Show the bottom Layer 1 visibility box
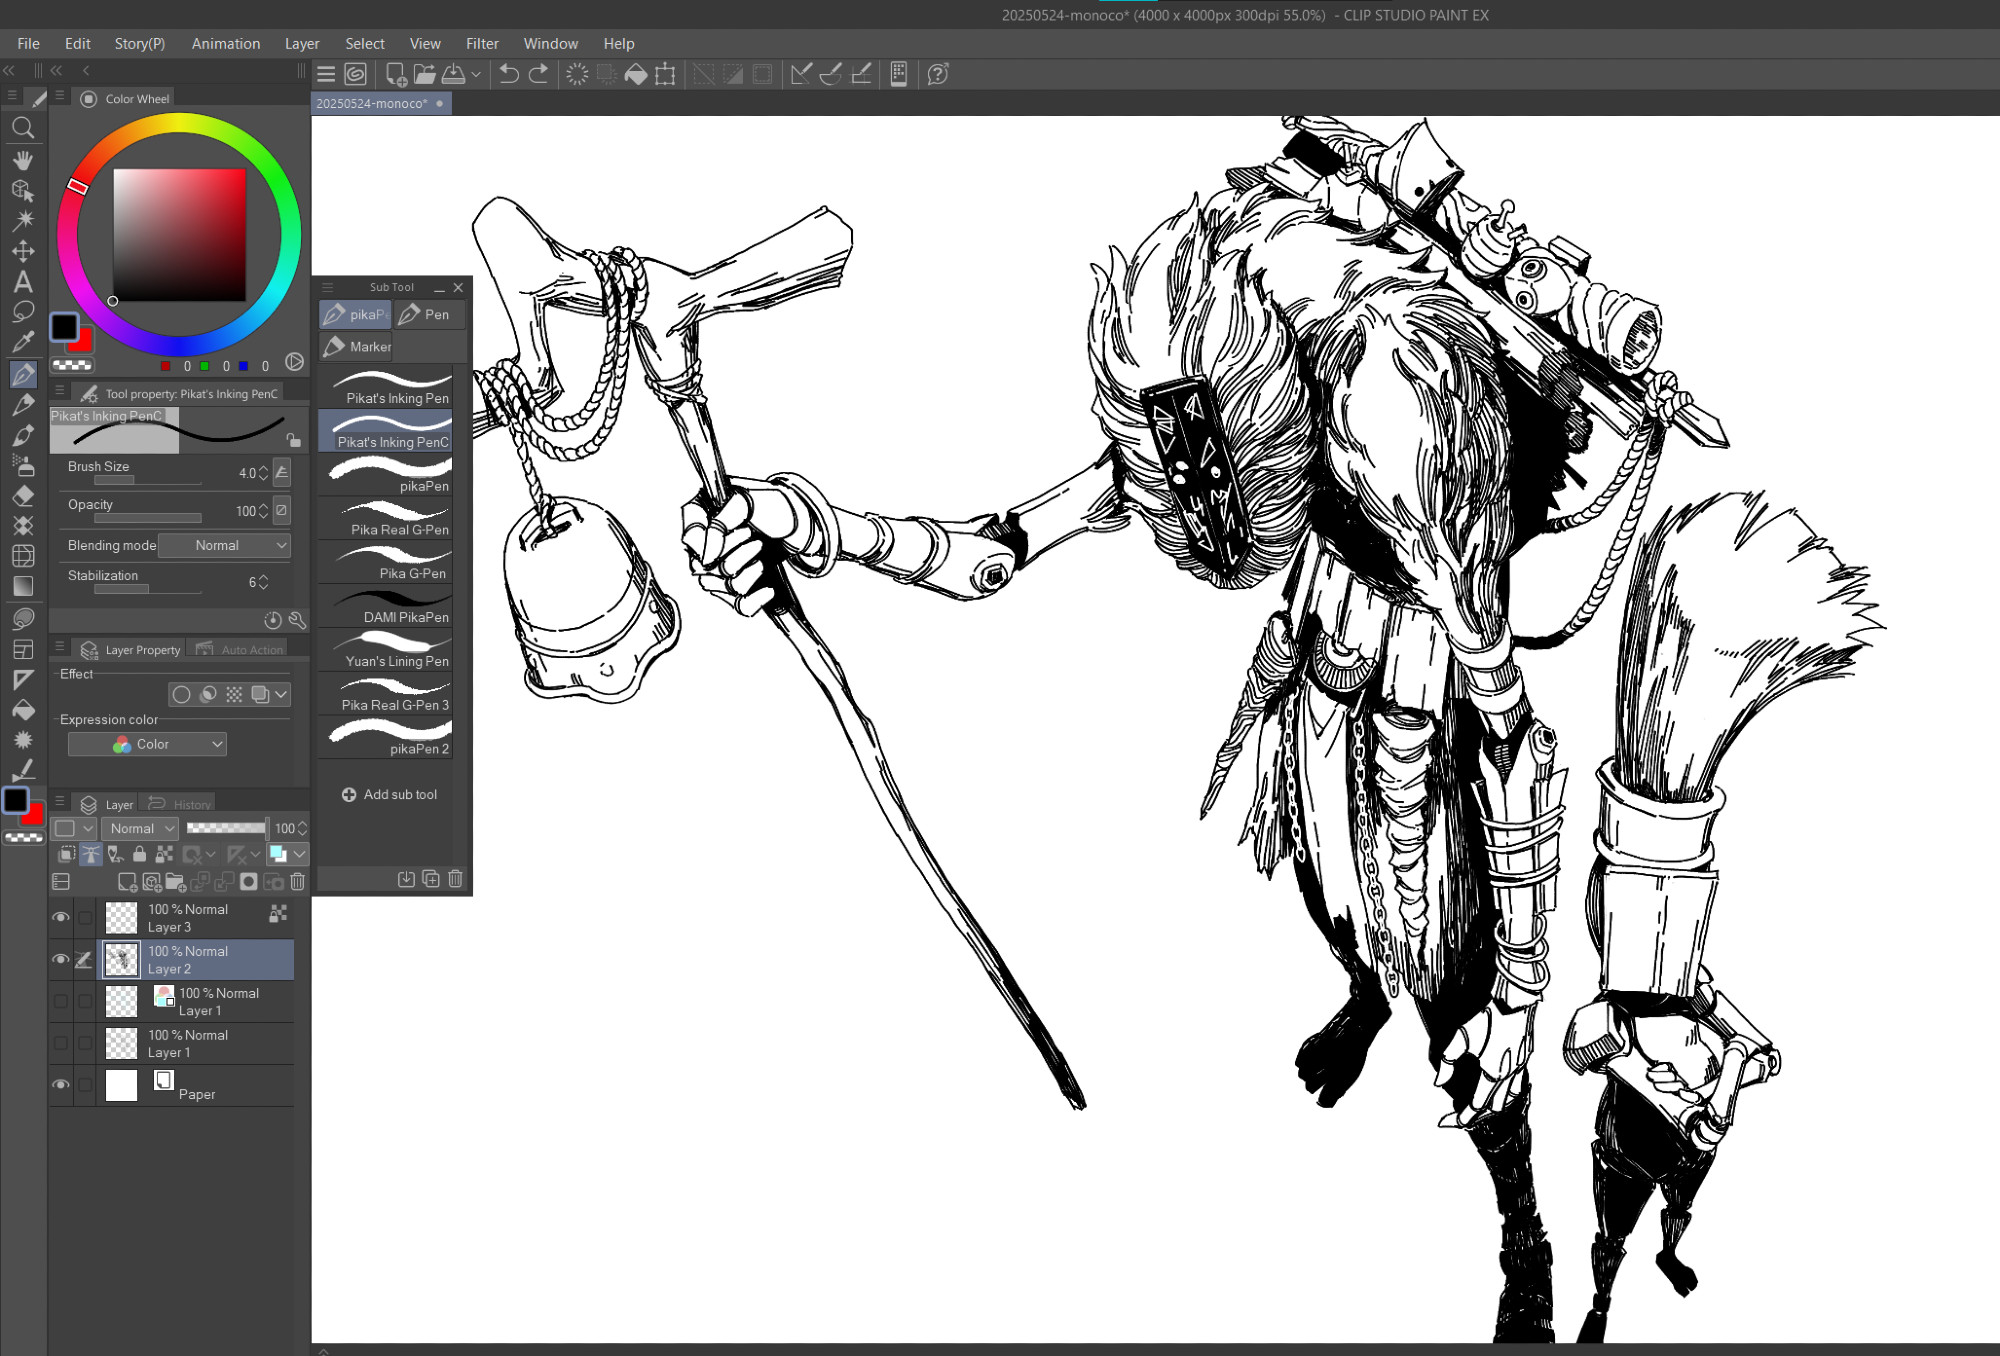Image resolution: width=2000 pixels, height=1356 pixels. click(61, 1043)
